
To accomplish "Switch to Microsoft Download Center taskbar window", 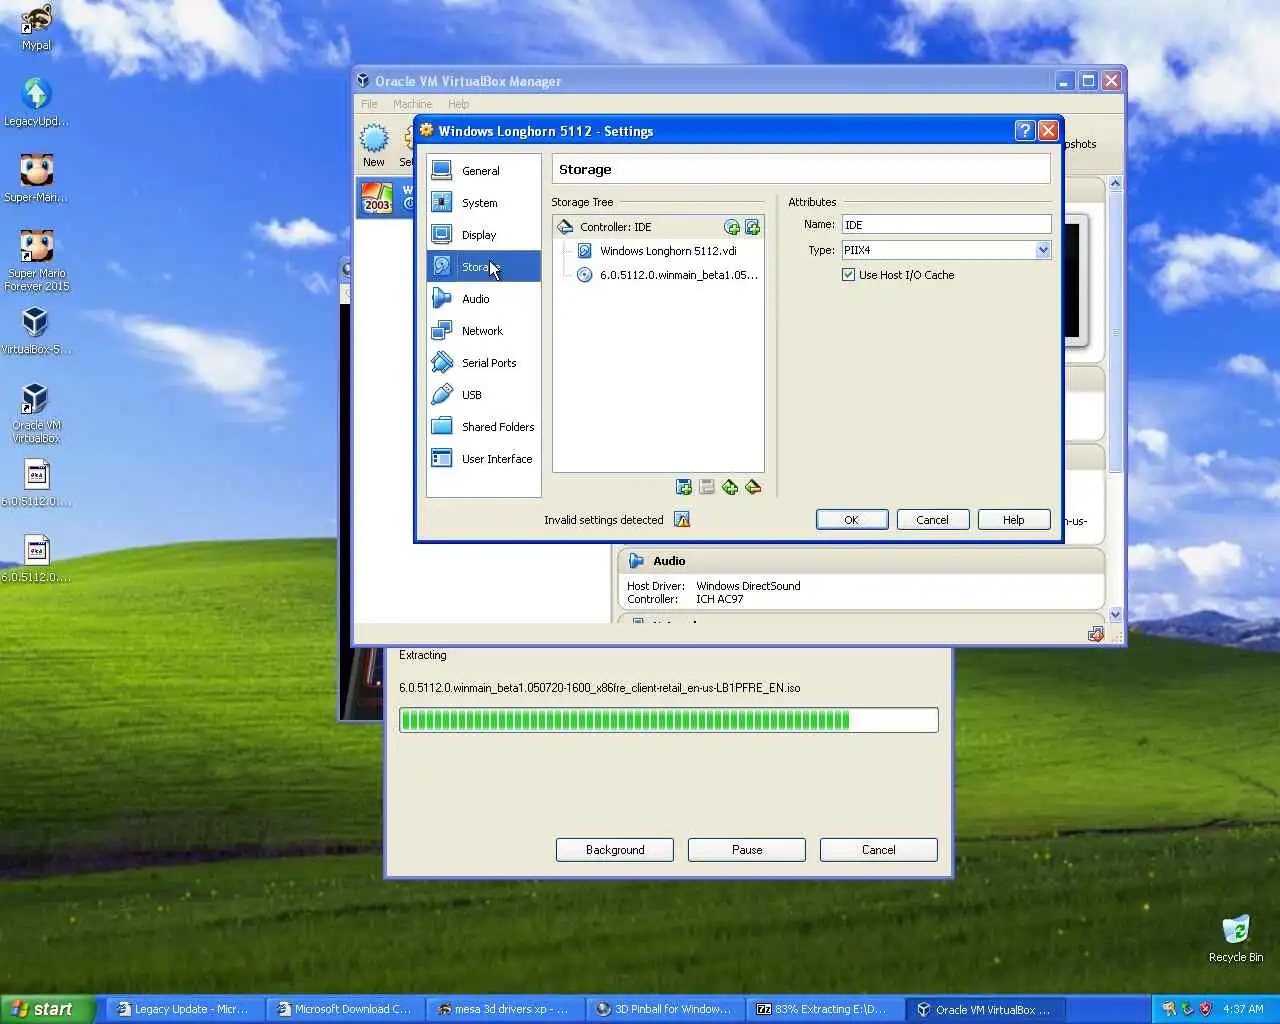I will [x=345, y=1009].
